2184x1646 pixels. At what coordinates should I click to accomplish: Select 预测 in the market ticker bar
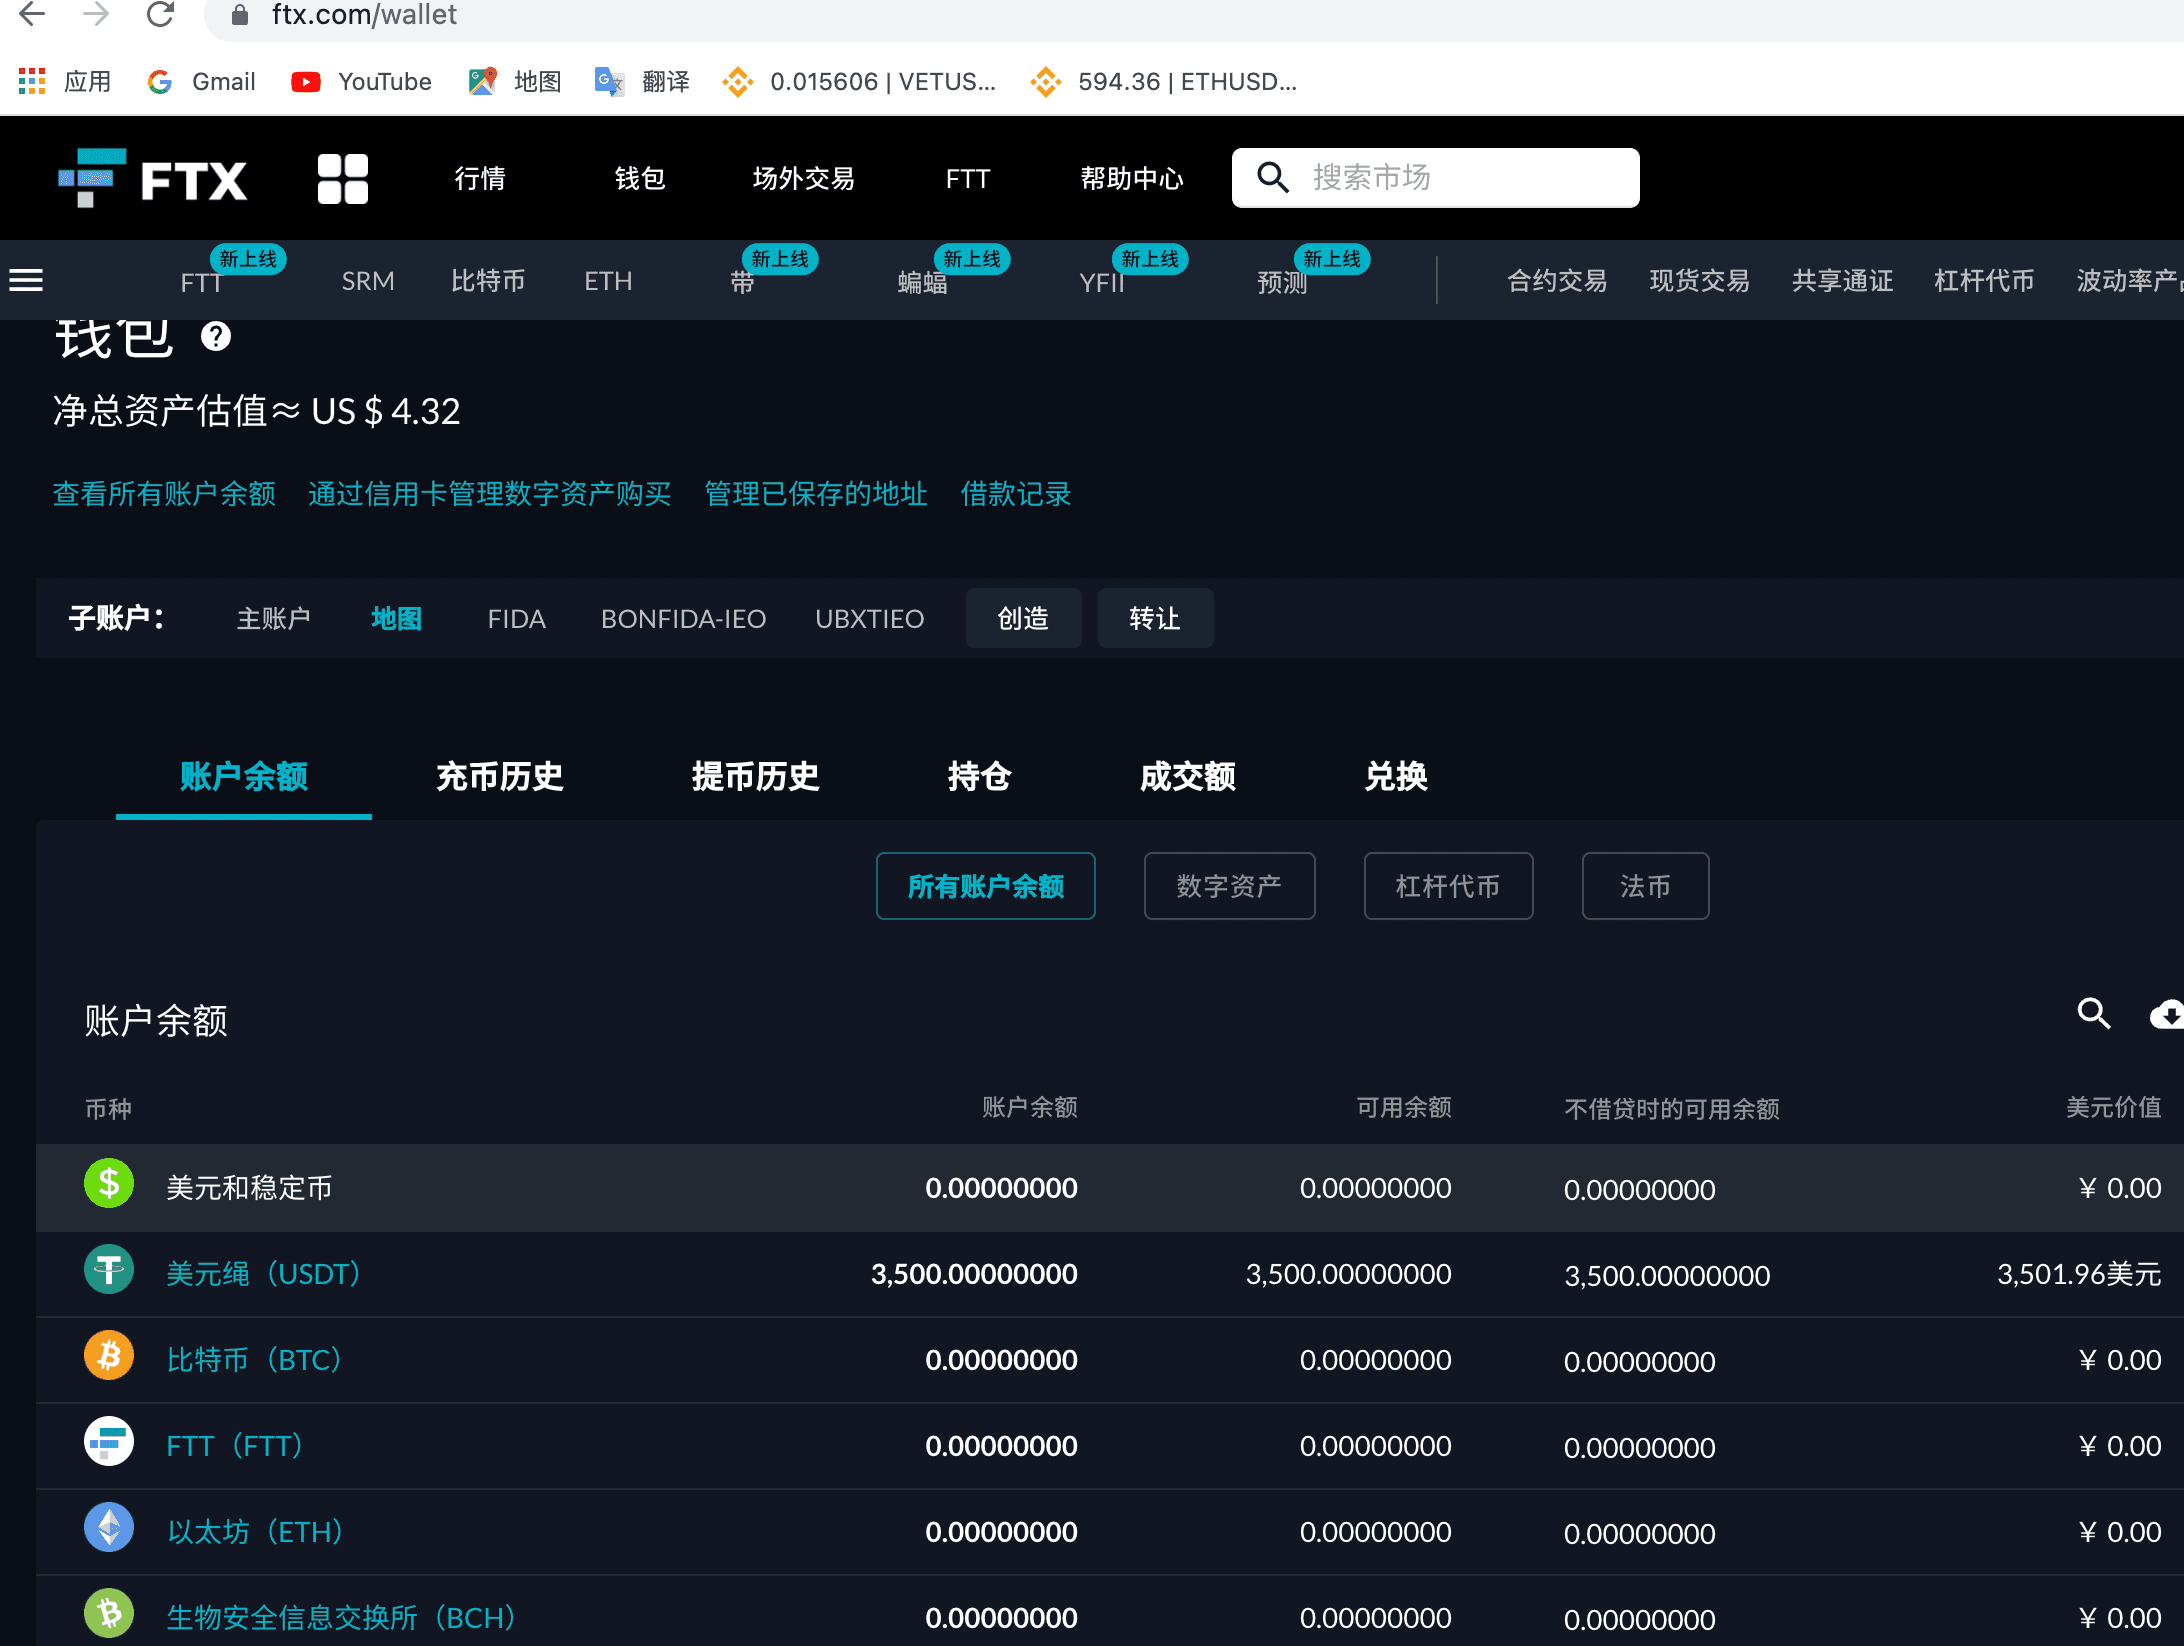[1282, 283]
